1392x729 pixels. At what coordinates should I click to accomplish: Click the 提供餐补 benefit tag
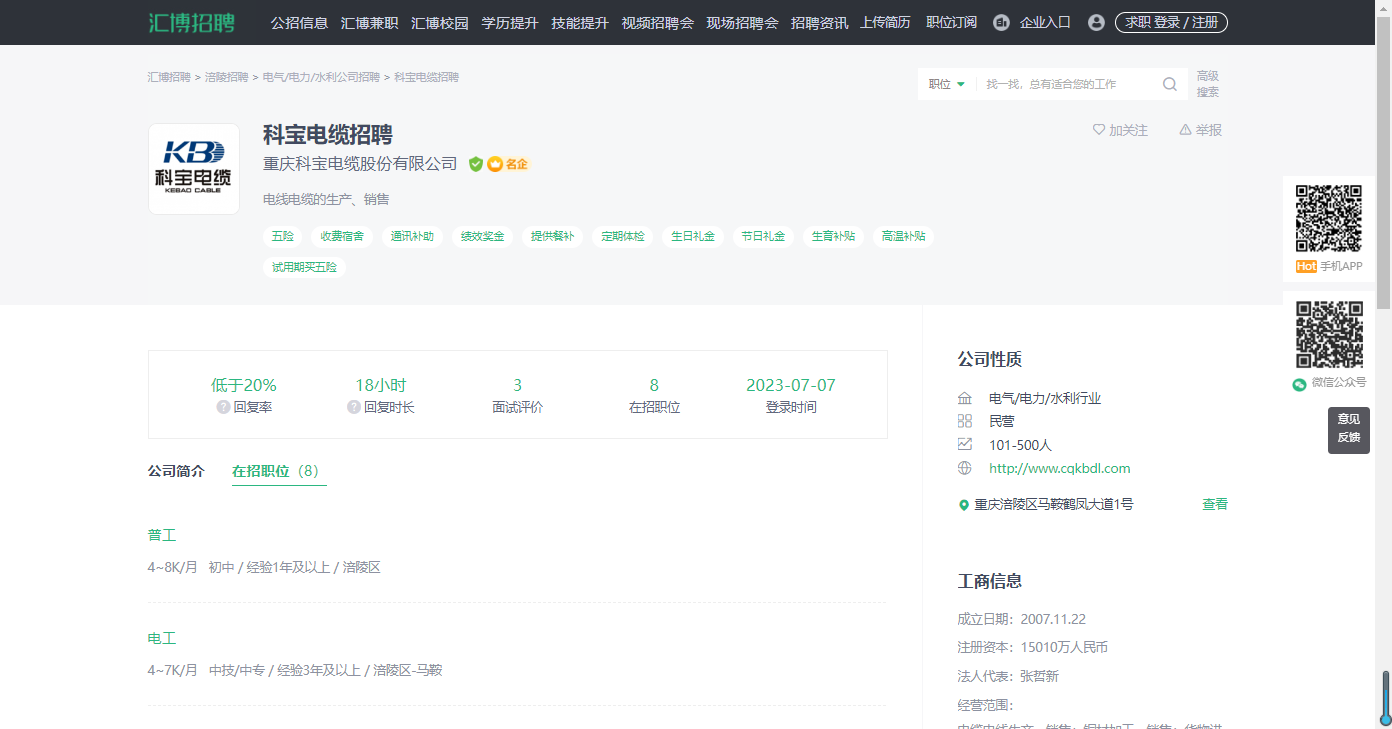[552, 237]
